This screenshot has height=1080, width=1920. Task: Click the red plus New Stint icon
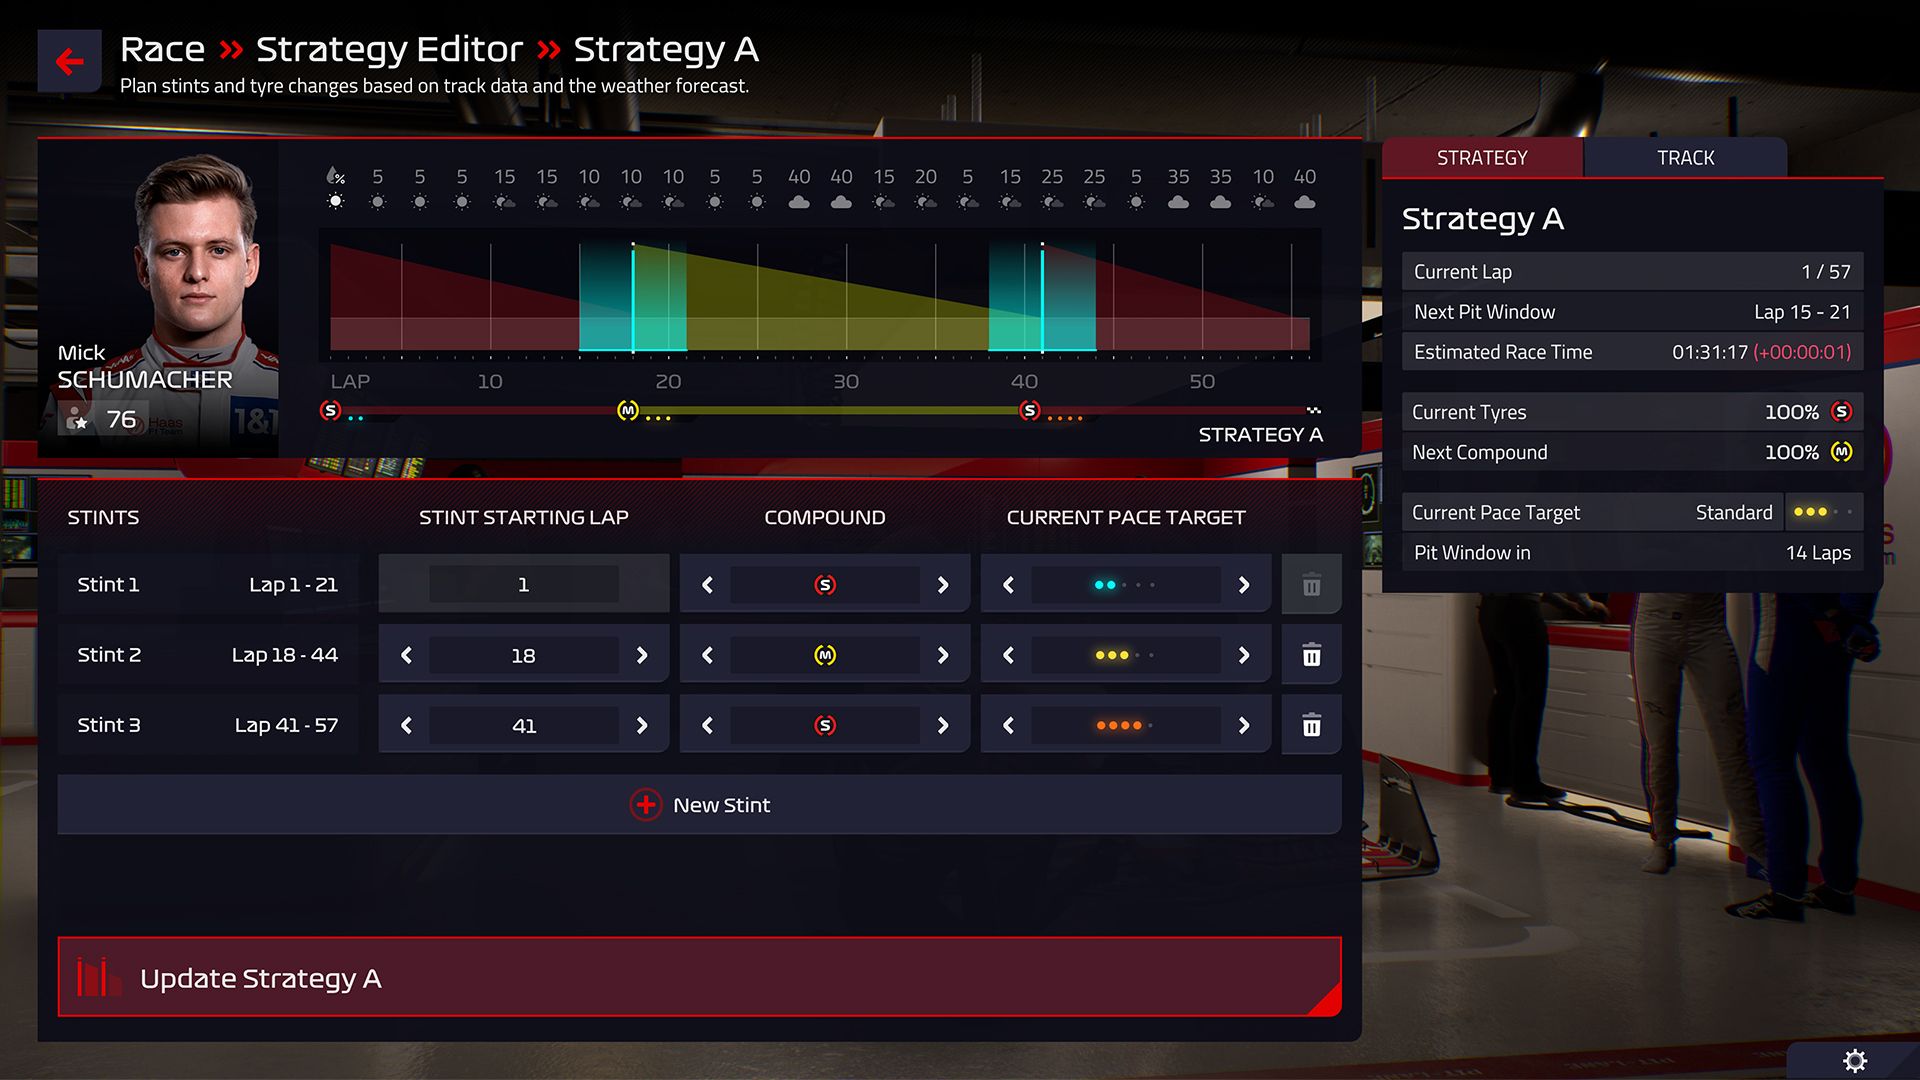646,805
